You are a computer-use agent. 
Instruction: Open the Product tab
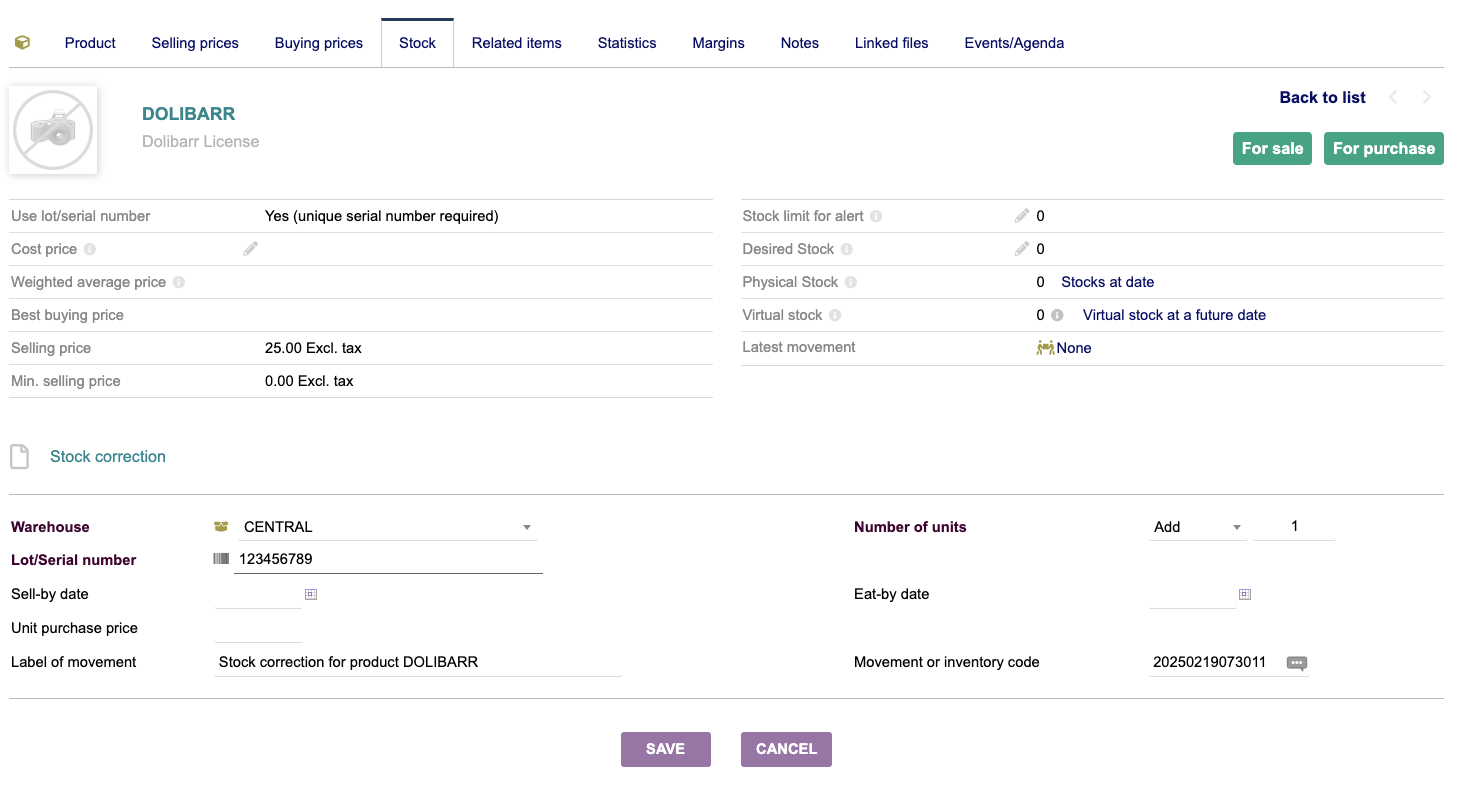90,43
